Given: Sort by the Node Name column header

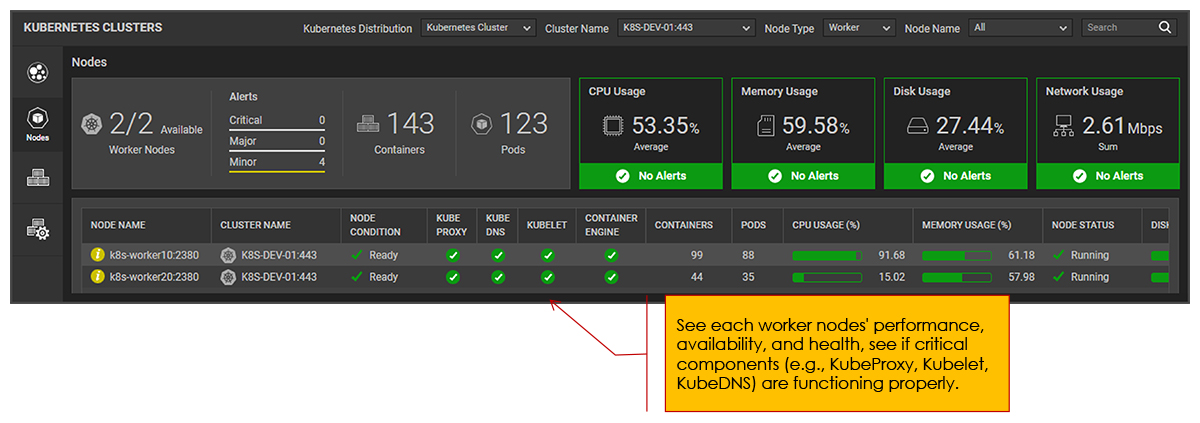Looking at the screenshot, I should (119, 225).
